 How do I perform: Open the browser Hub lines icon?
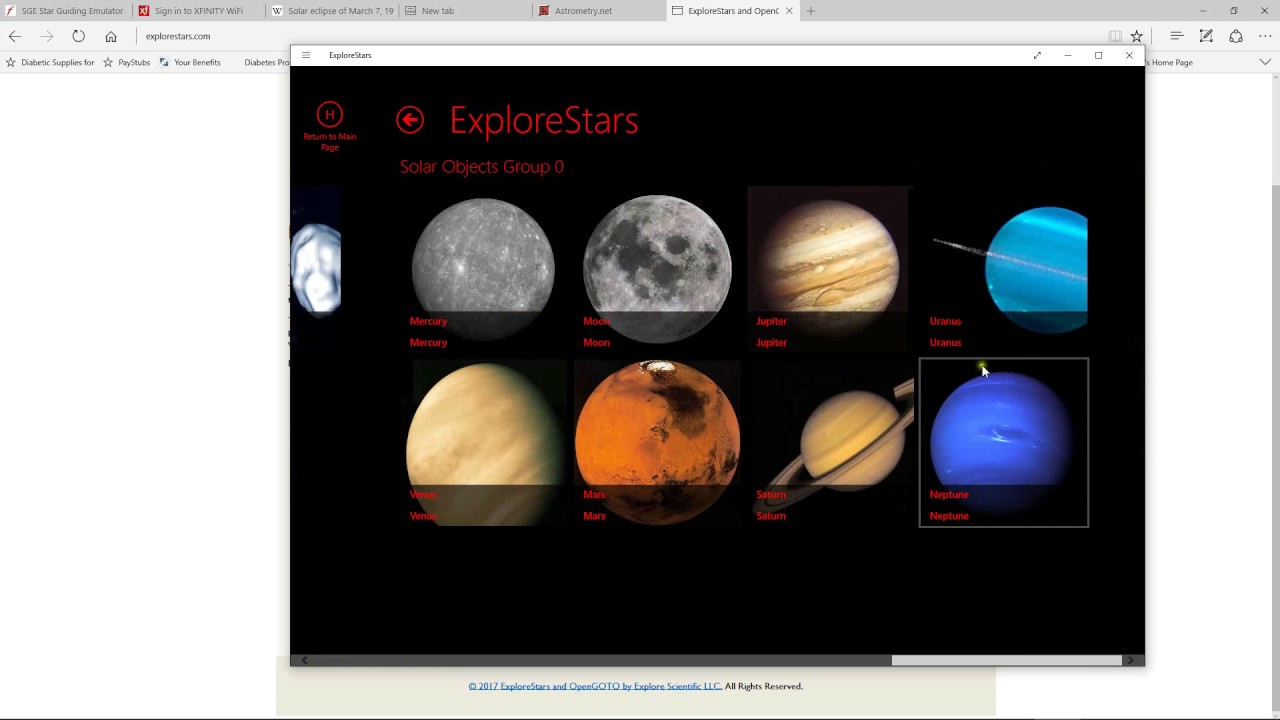pos(1177,36)
